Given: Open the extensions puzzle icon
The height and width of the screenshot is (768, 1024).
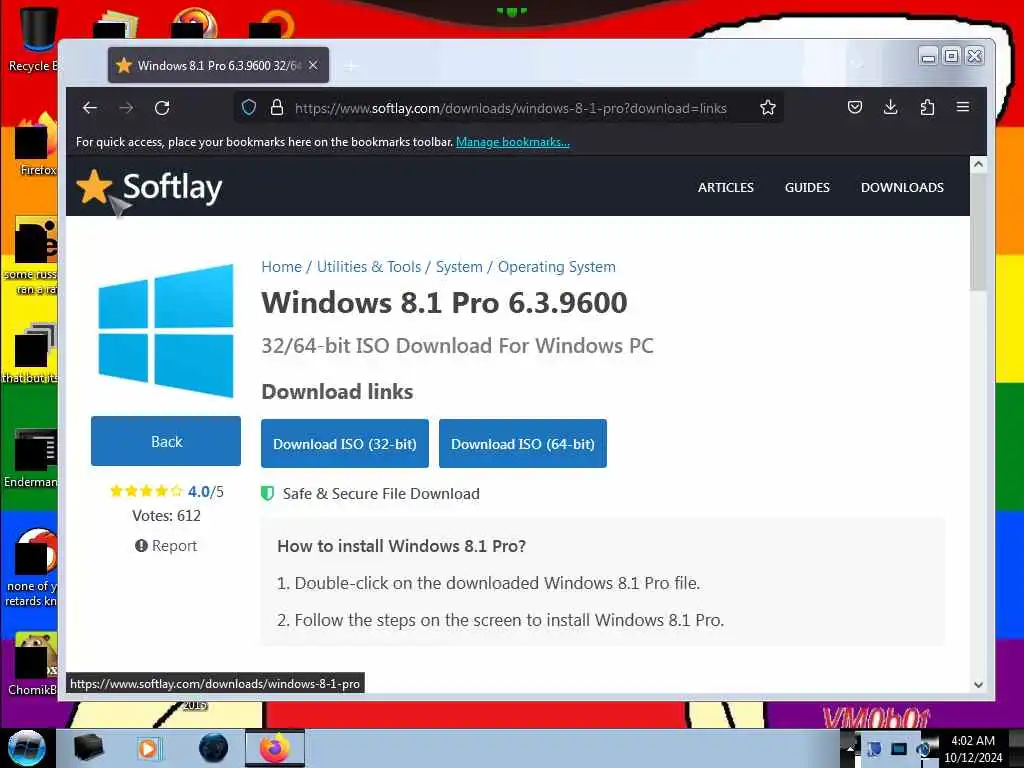Looking at the screenshot, I should 927,107.
